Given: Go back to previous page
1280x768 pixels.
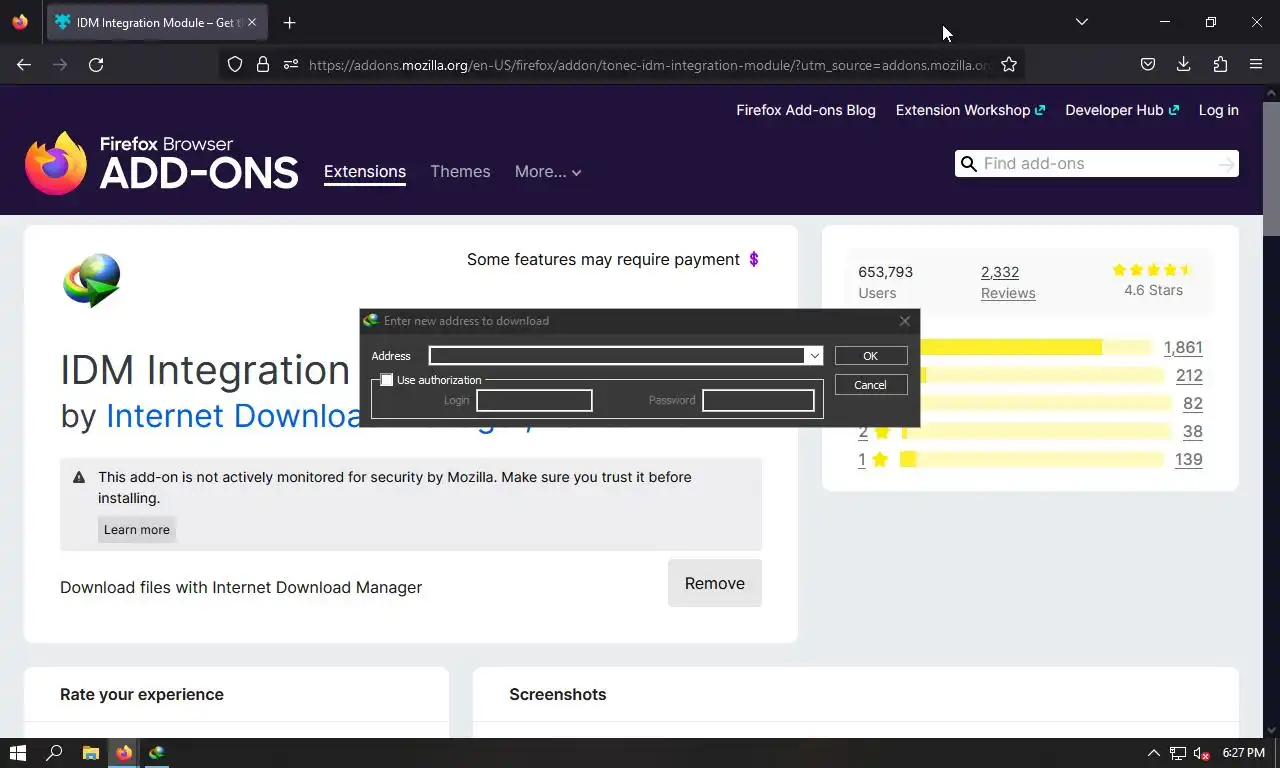Looking at the screenshot, I should tap(24, 64).
